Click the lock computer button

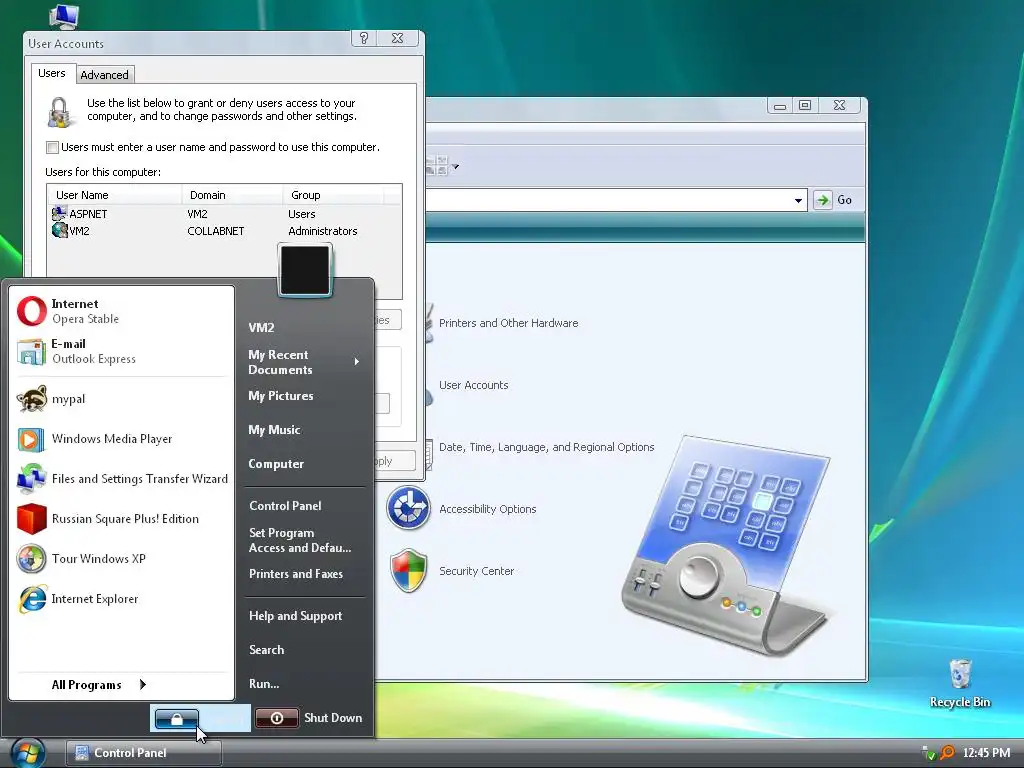[x=176, y=718]
